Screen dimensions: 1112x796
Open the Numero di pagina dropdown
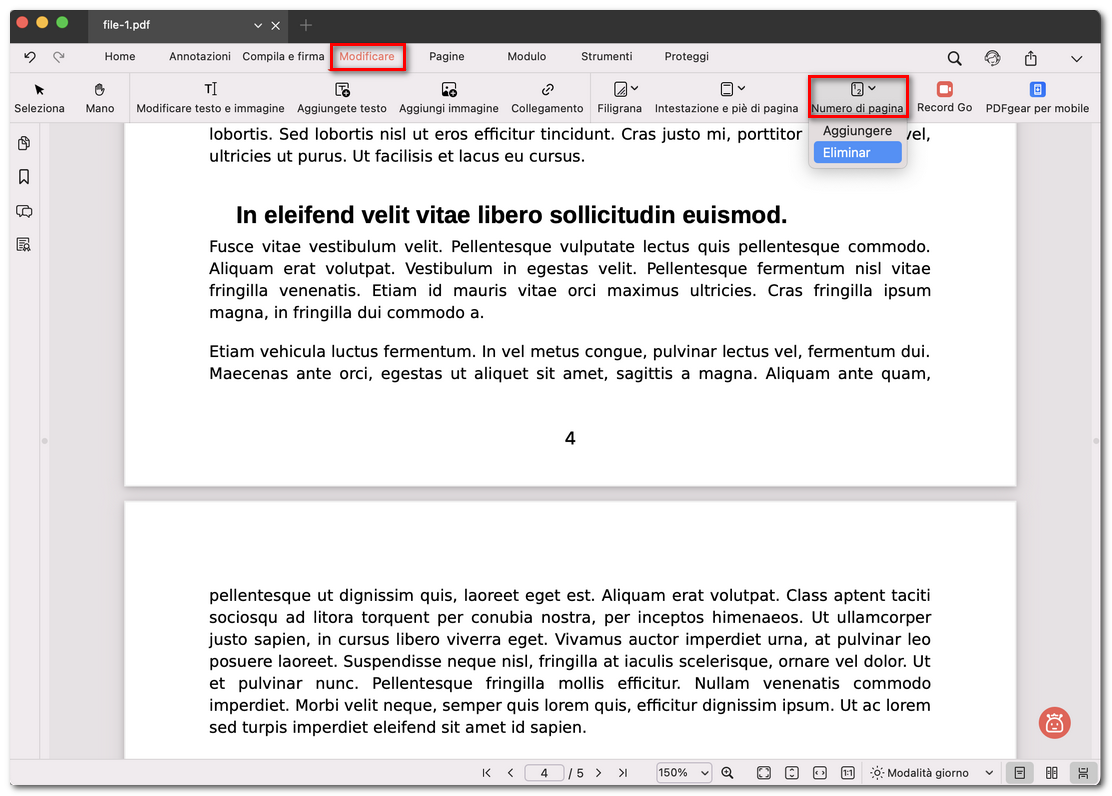click(x=857, y=97)
